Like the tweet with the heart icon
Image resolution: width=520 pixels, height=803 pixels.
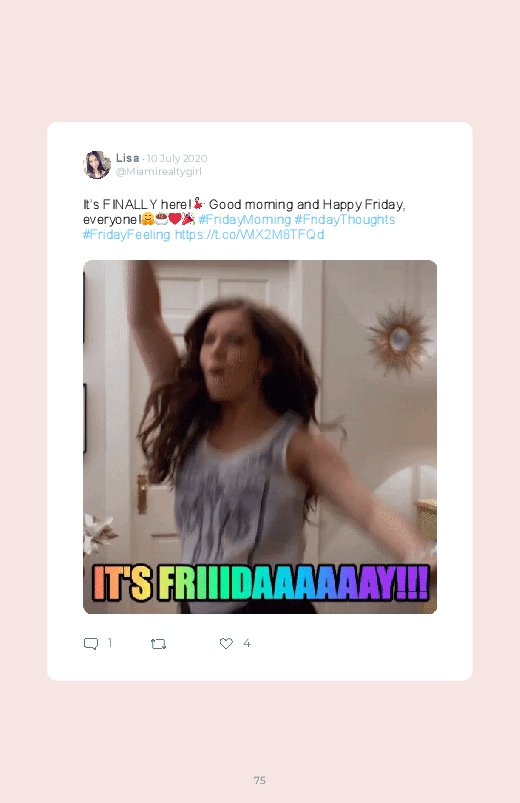pos(226,643)
